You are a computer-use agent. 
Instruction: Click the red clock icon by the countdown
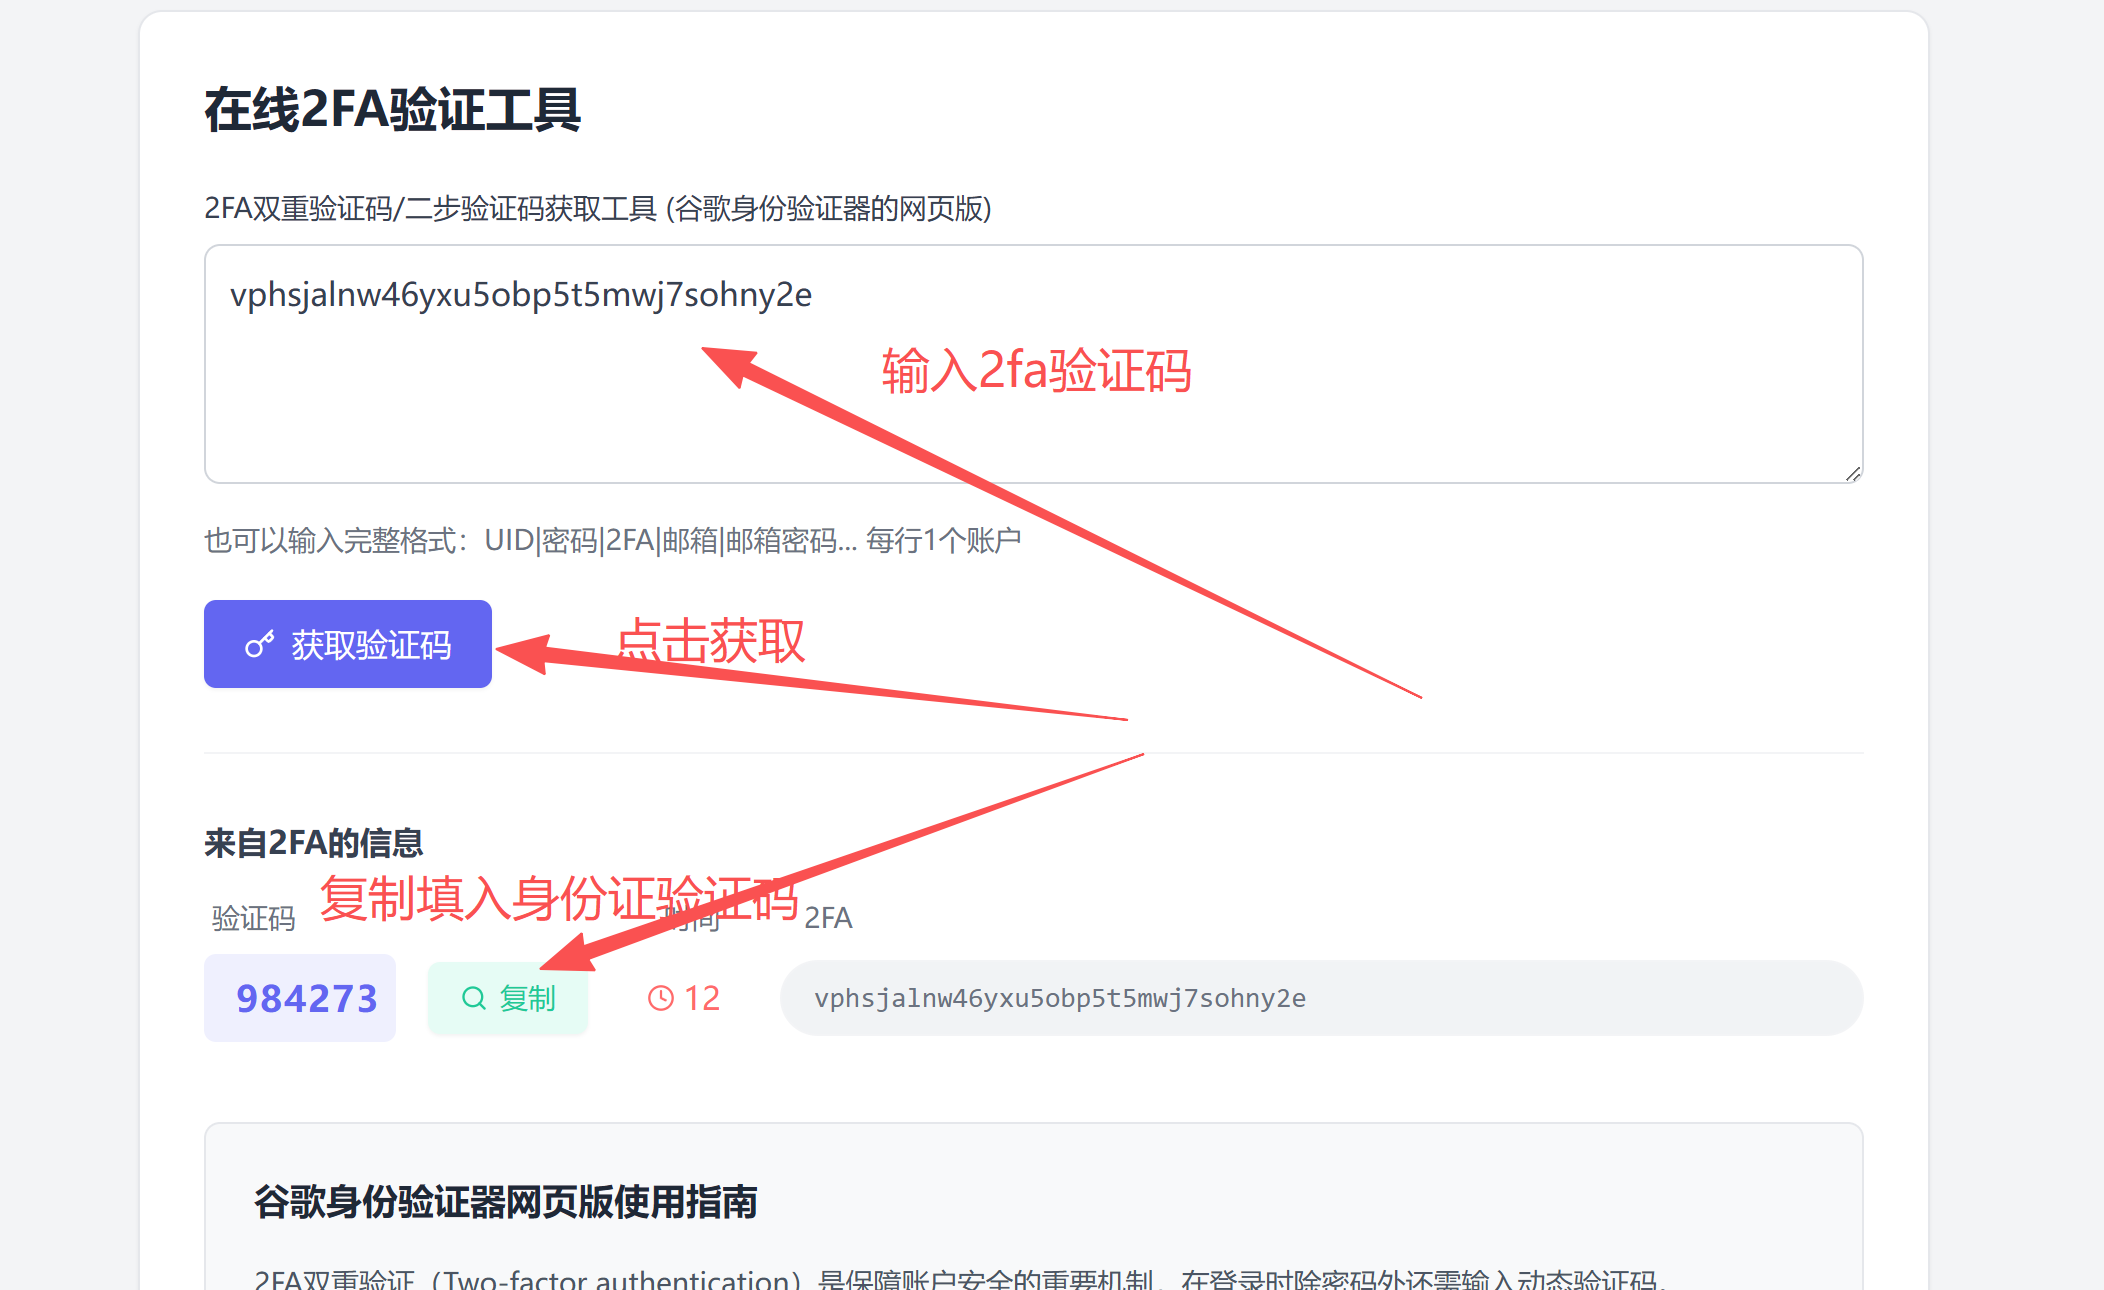point(661,998)
